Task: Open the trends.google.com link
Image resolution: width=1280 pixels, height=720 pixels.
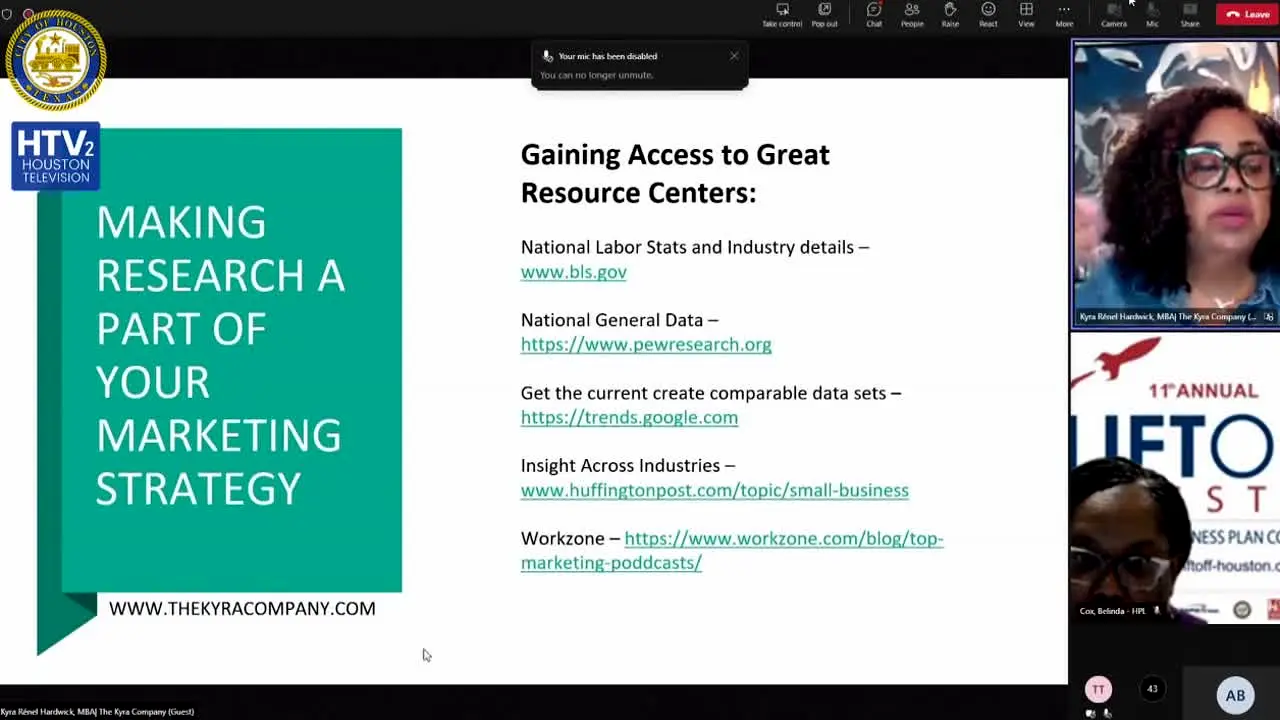Action: click(629, 418)
